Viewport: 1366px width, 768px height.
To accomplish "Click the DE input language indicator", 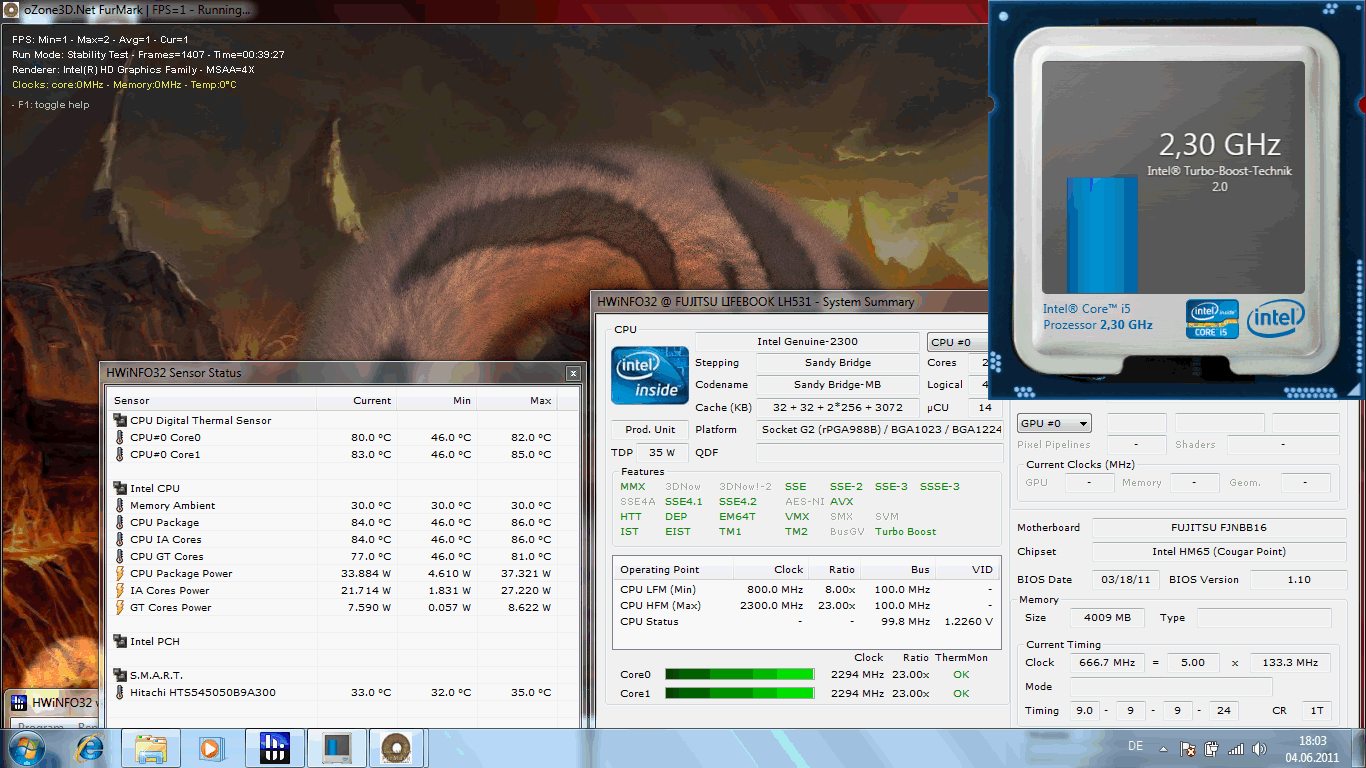I will point(1135,746).
